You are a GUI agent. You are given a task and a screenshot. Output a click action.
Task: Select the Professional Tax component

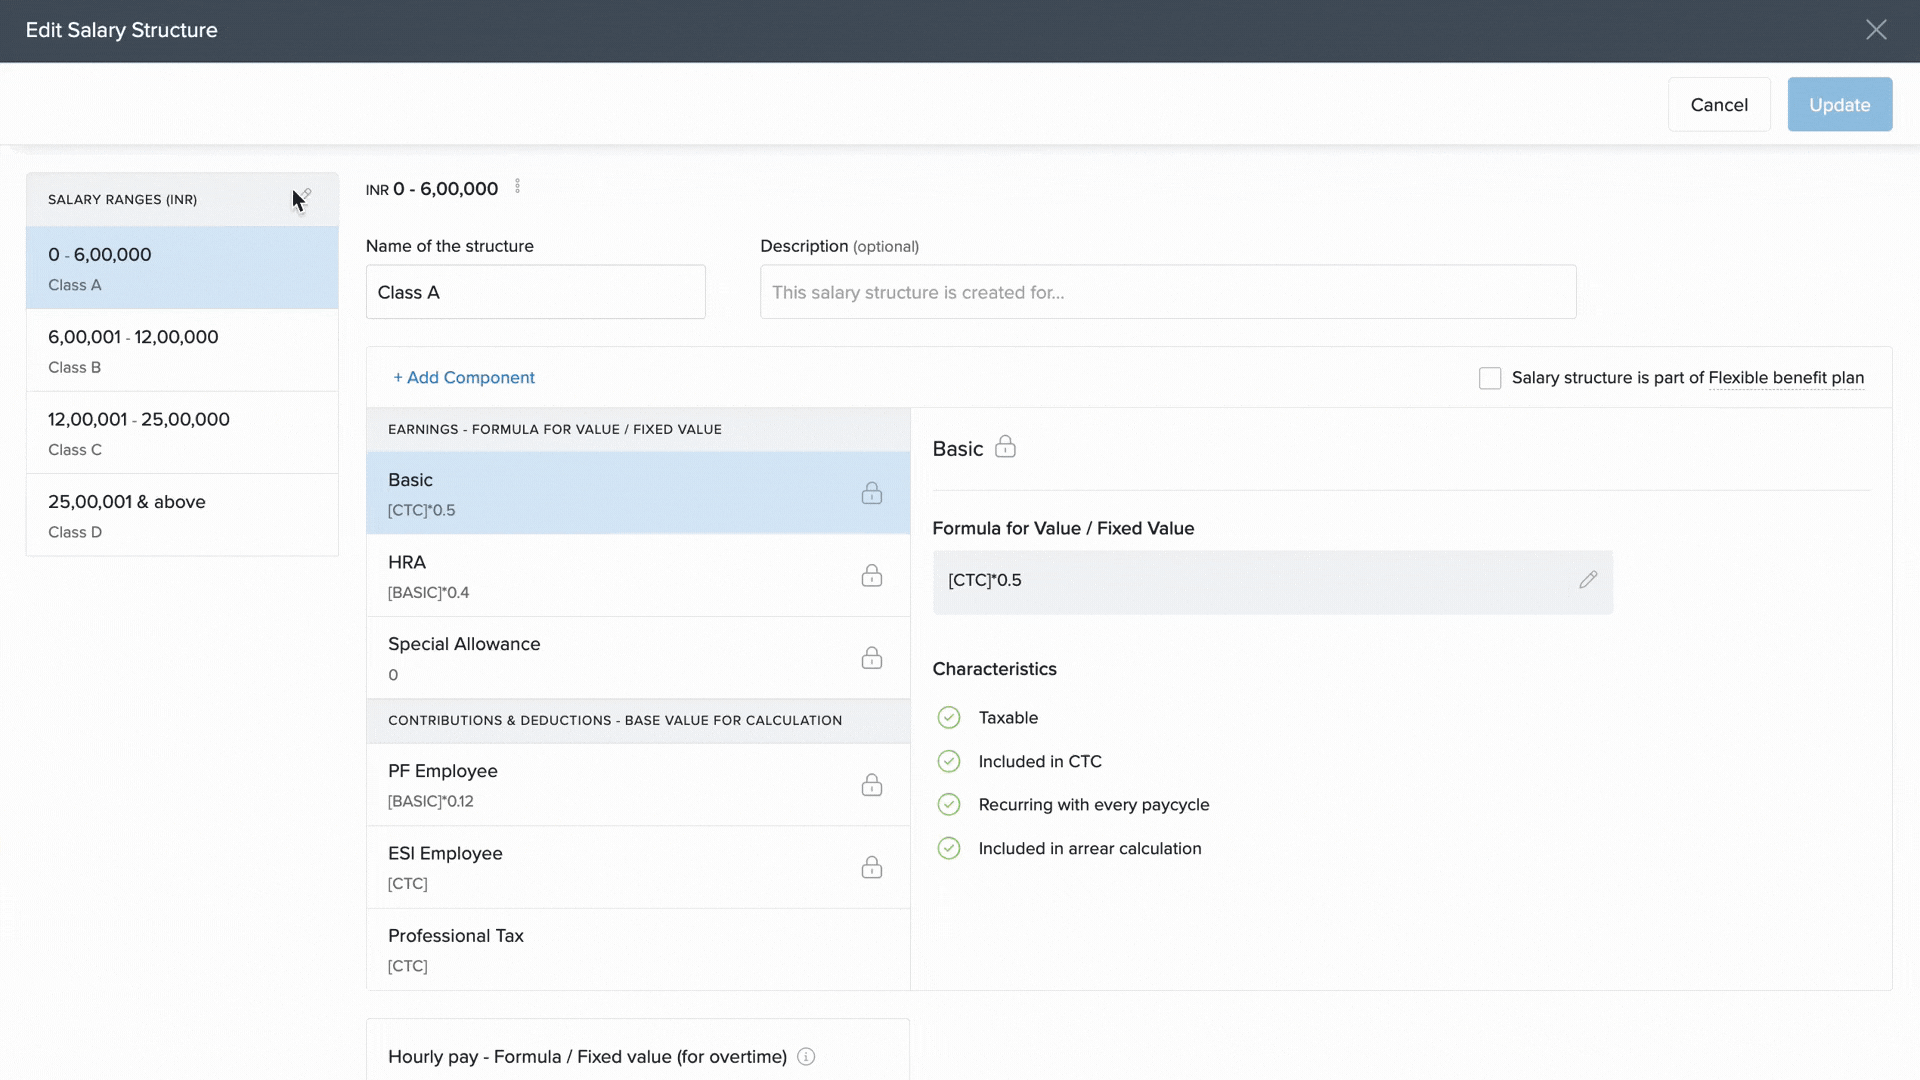tap(637, 950)
